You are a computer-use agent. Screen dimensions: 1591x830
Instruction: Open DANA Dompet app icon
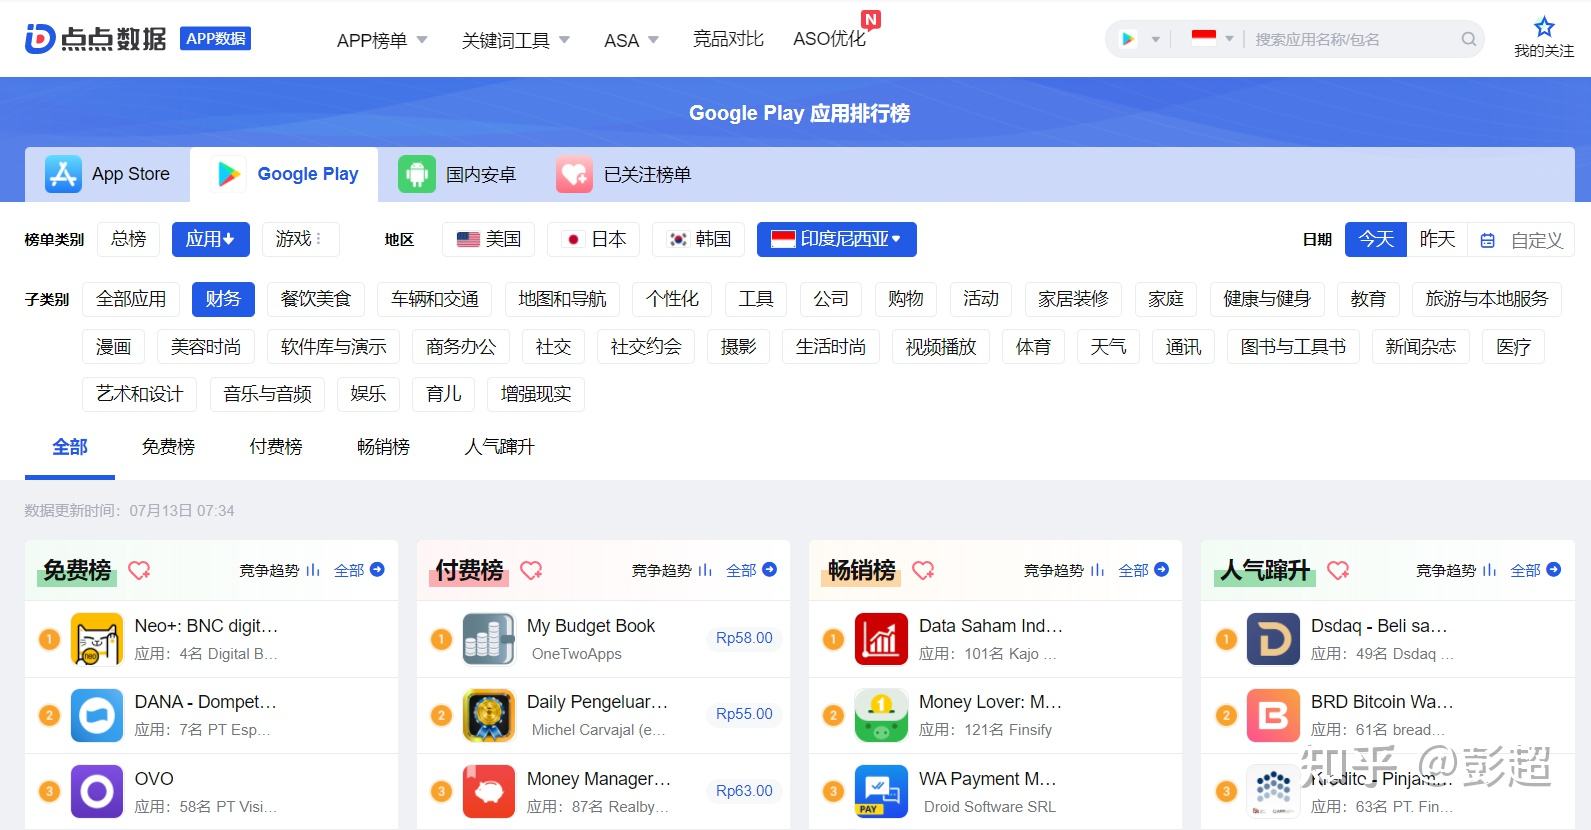tap(97, 715)
